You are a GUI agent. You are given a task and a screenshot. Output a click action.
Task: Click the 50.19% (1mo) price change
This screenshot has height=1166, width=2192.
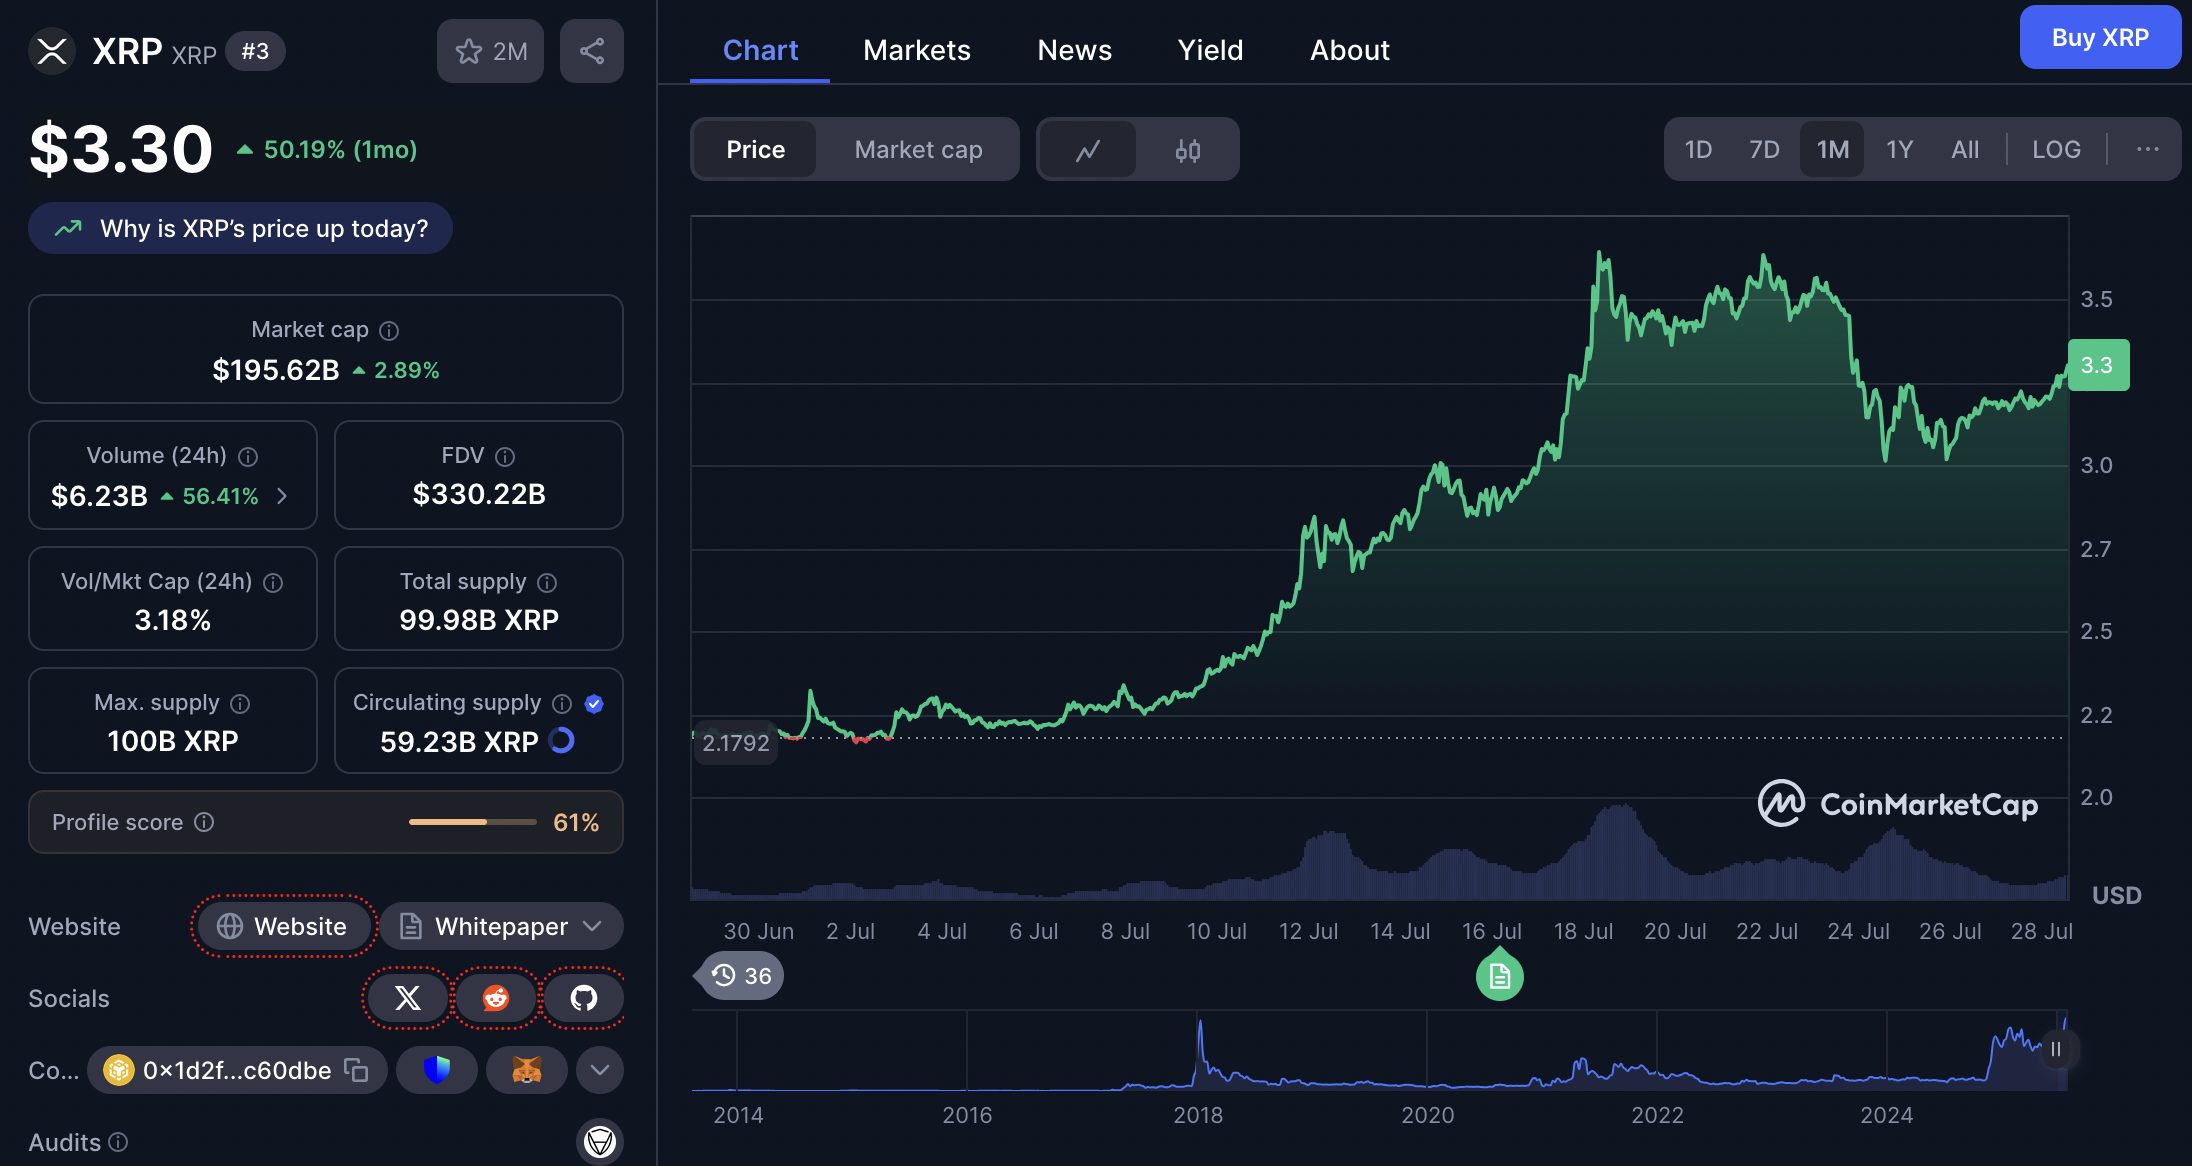click(x=327, y=149)
